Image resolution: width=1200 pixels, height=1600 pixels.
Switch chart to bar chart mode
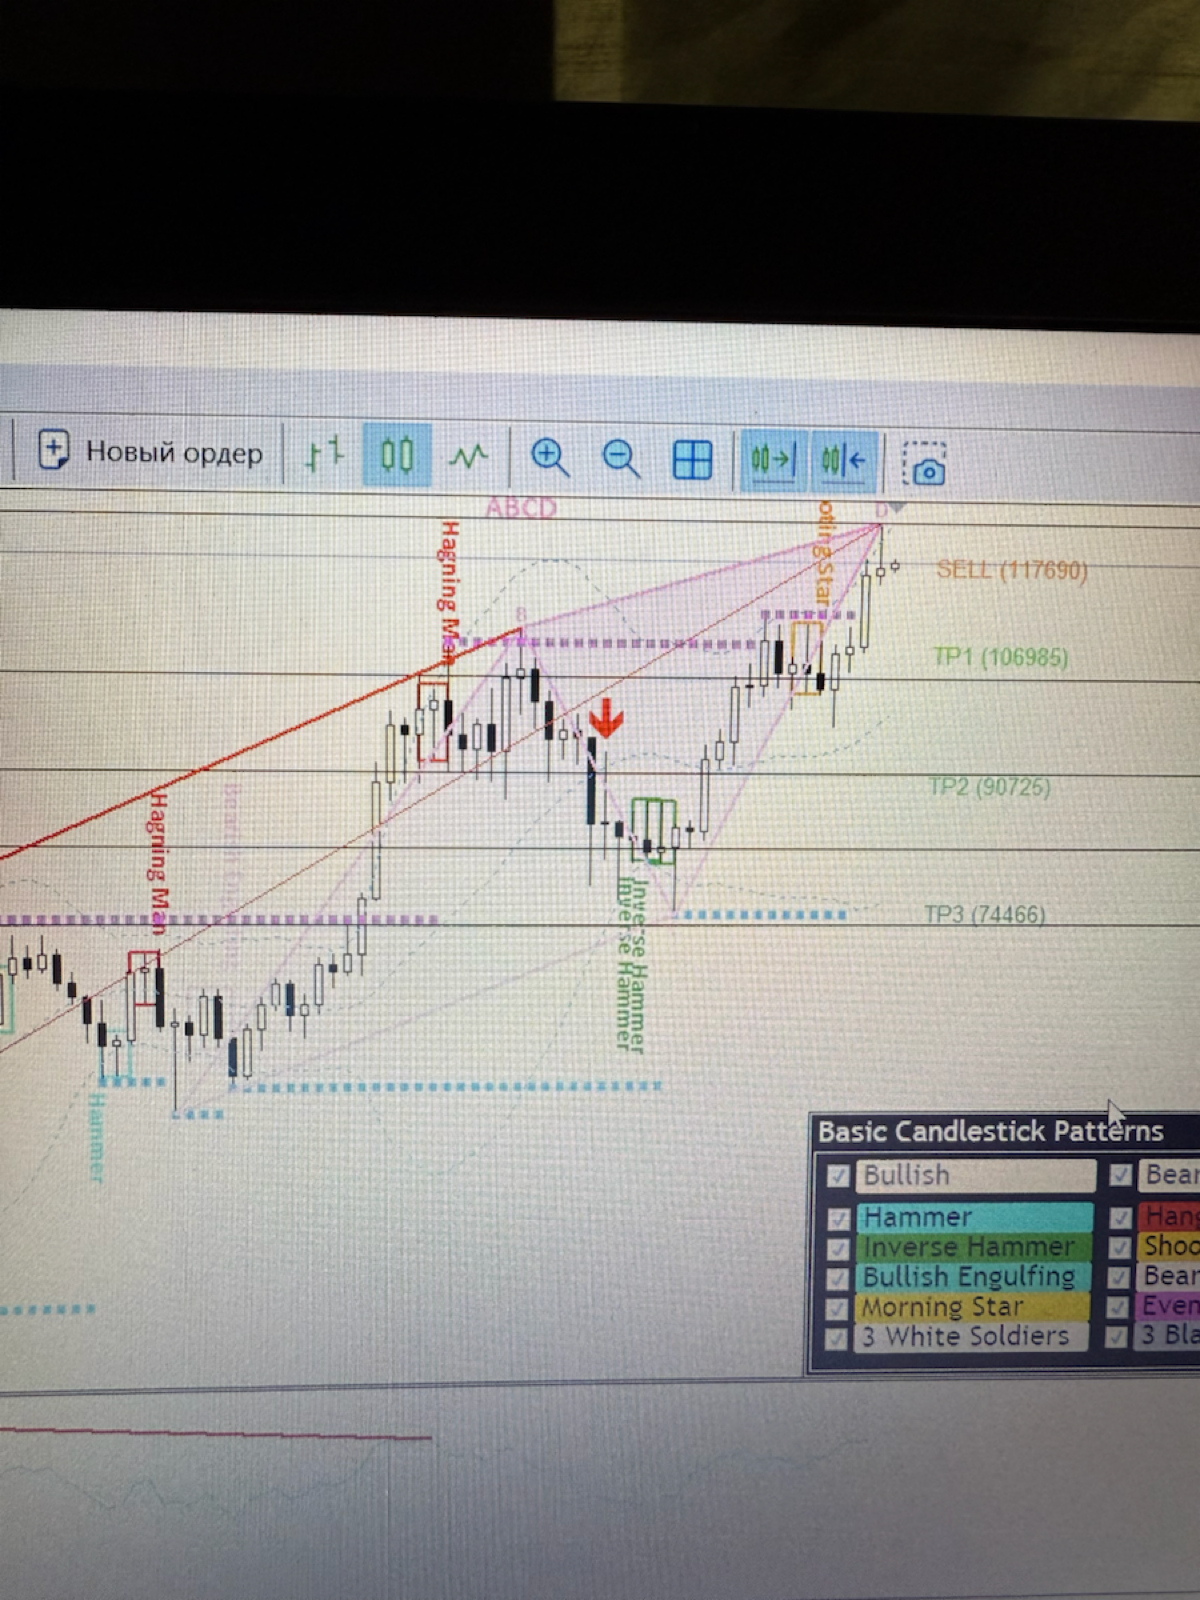[x=324, y=455]
